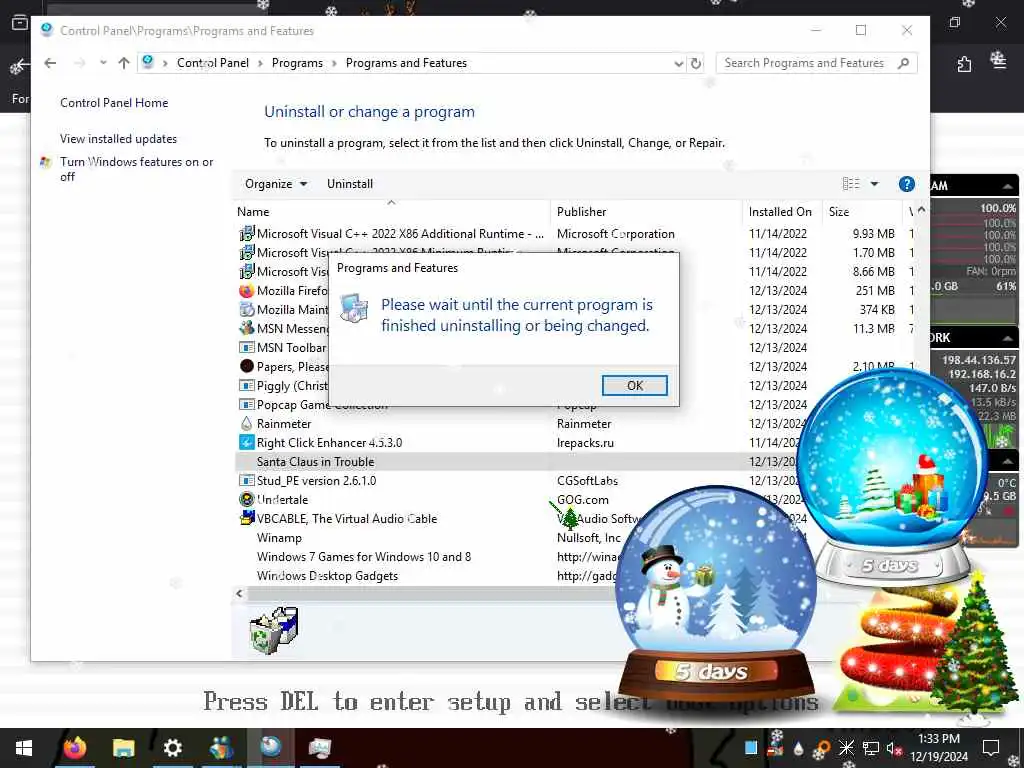
Task: Click the Control Panel icon in address bar
Action: coord(148,62)
